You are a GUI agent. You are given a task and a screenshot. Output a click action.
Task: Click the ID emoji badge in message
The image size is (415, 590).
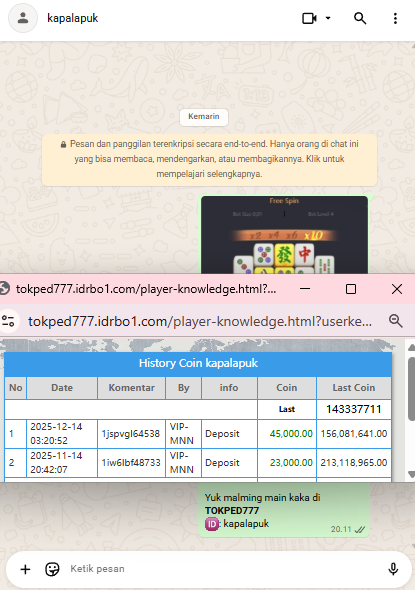click(x=212, y=524)
